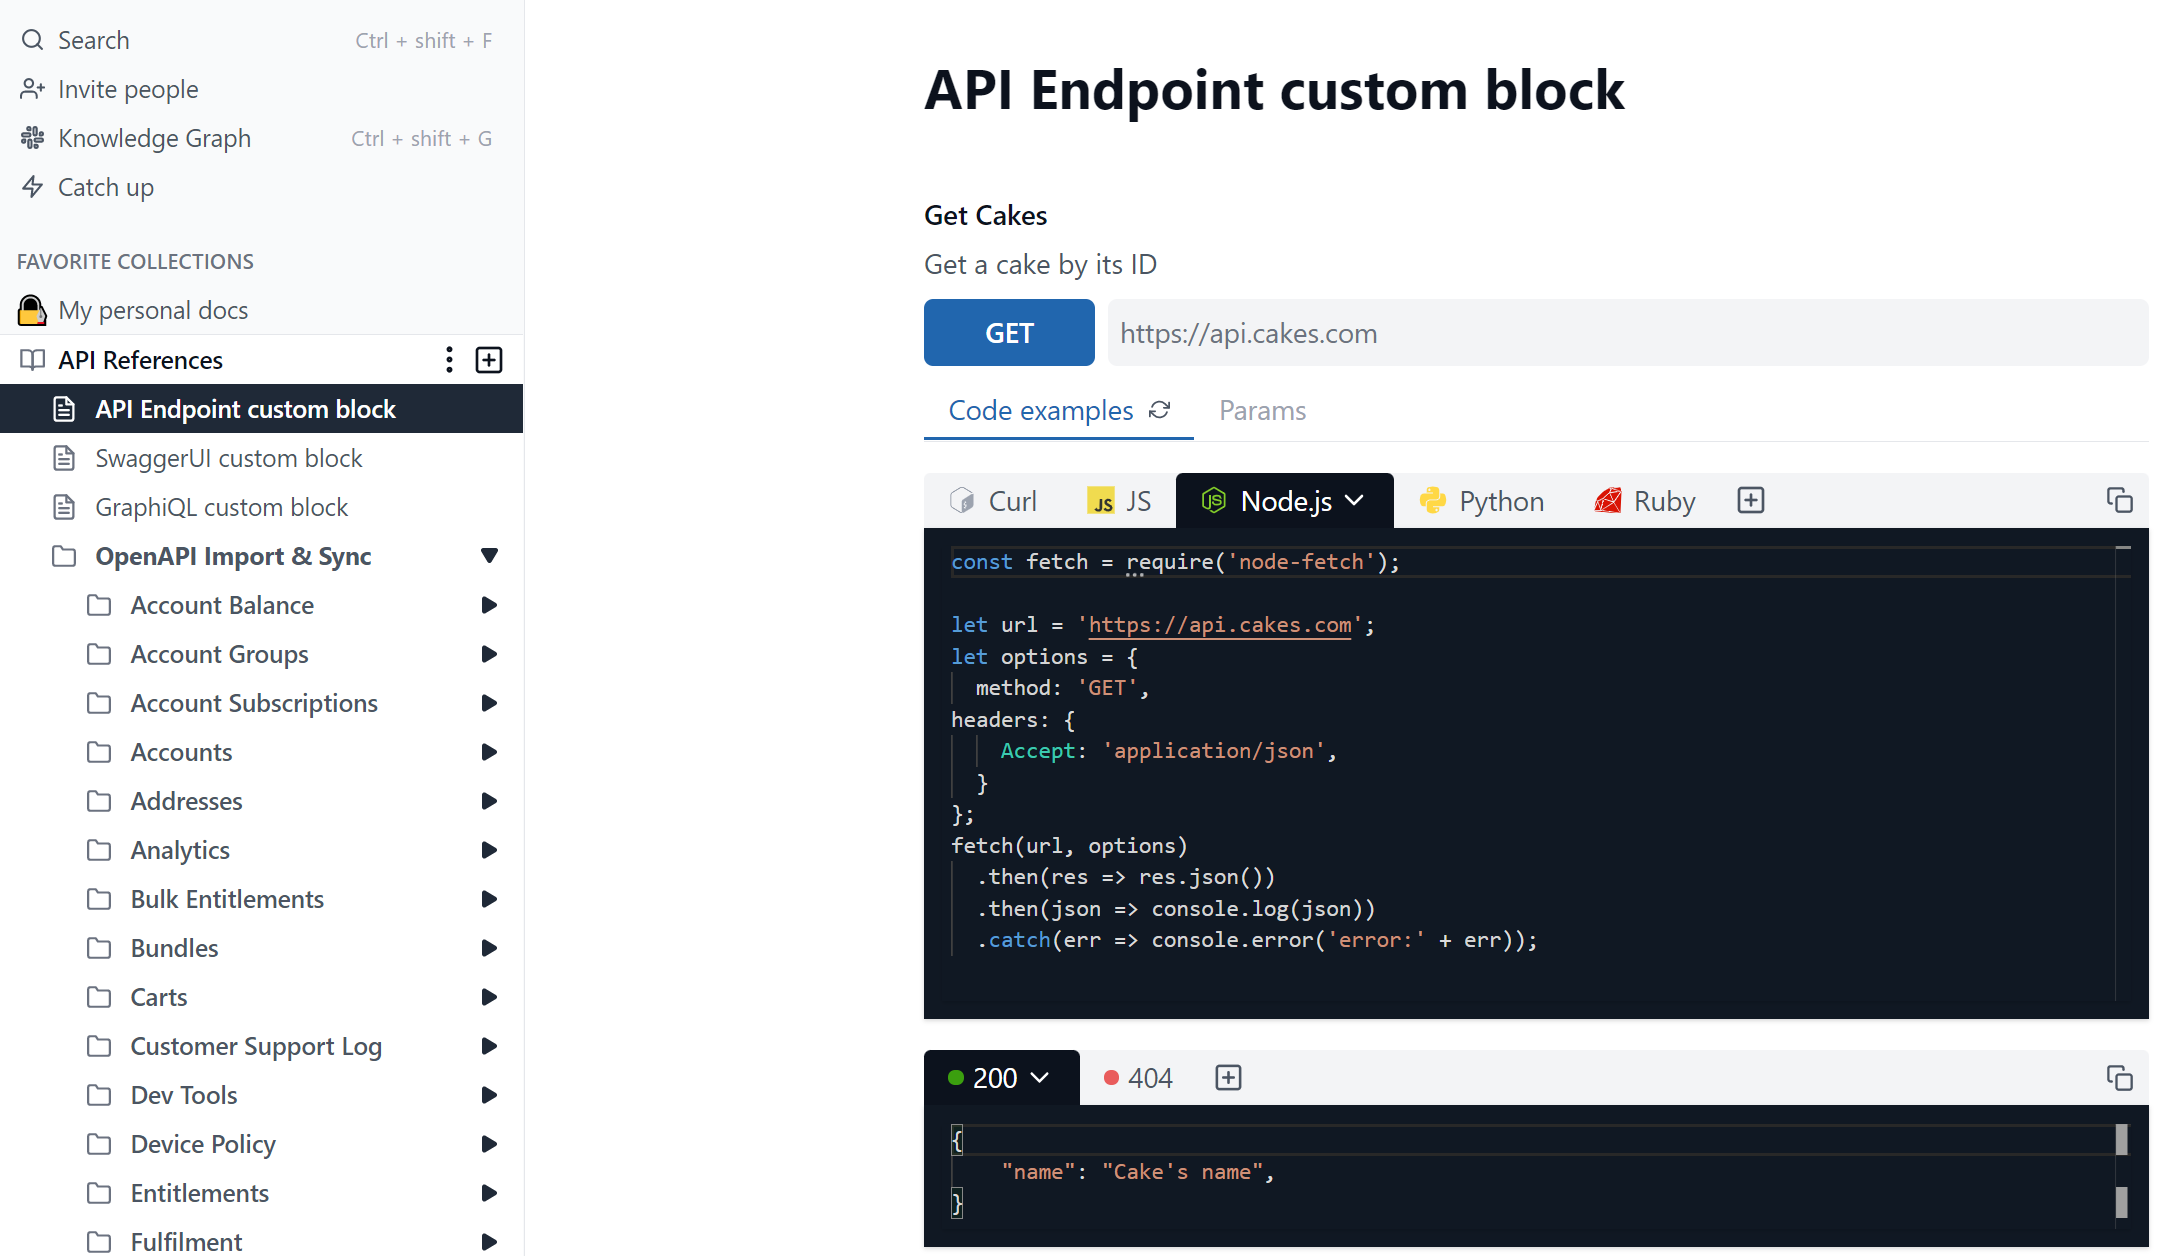The height and width of the screenshot is (1256, 2159).
Task: Click the GraphiQL document icon
Action: point(64,507)
